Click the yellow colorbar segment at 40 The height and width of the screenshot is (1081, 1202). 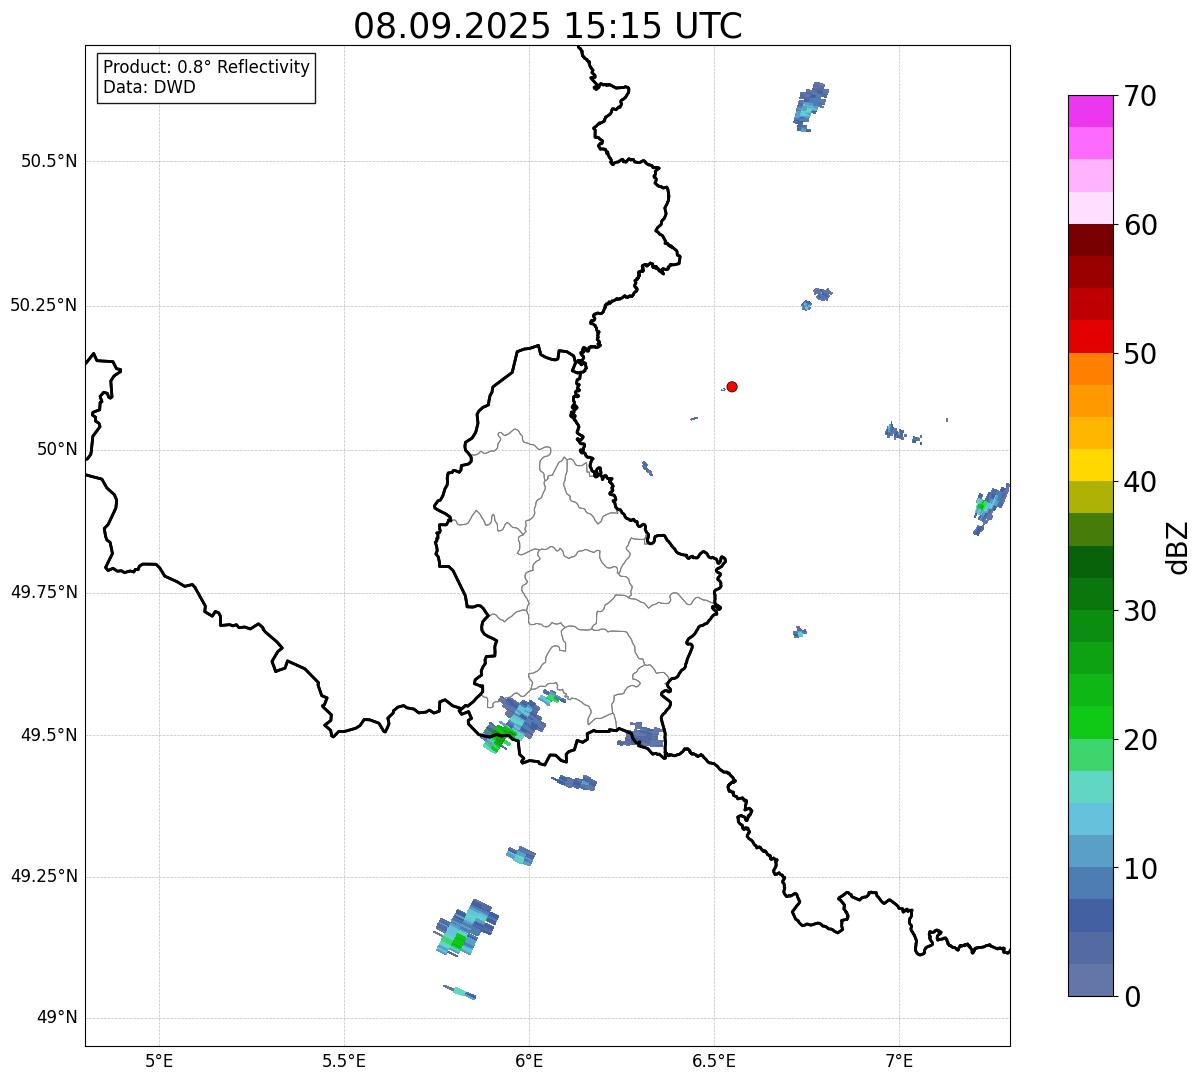click(1090, 465)
